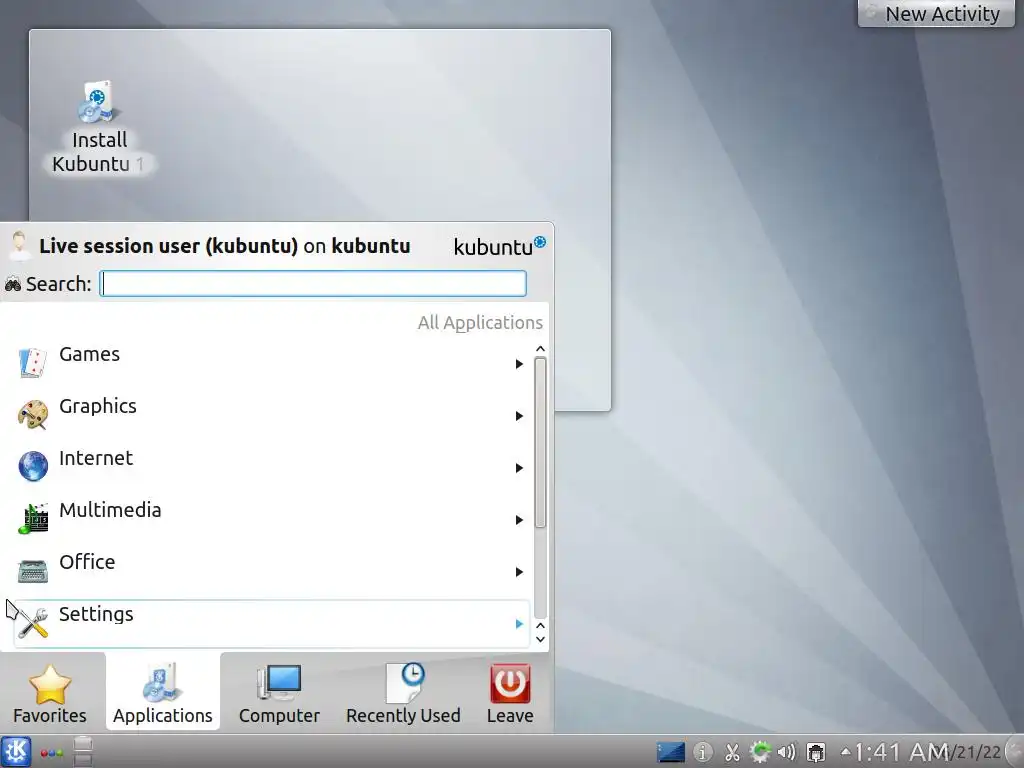Click the Games category cards icon
The width and height of the screenshot is (1024, 768).
click(33, 363)
